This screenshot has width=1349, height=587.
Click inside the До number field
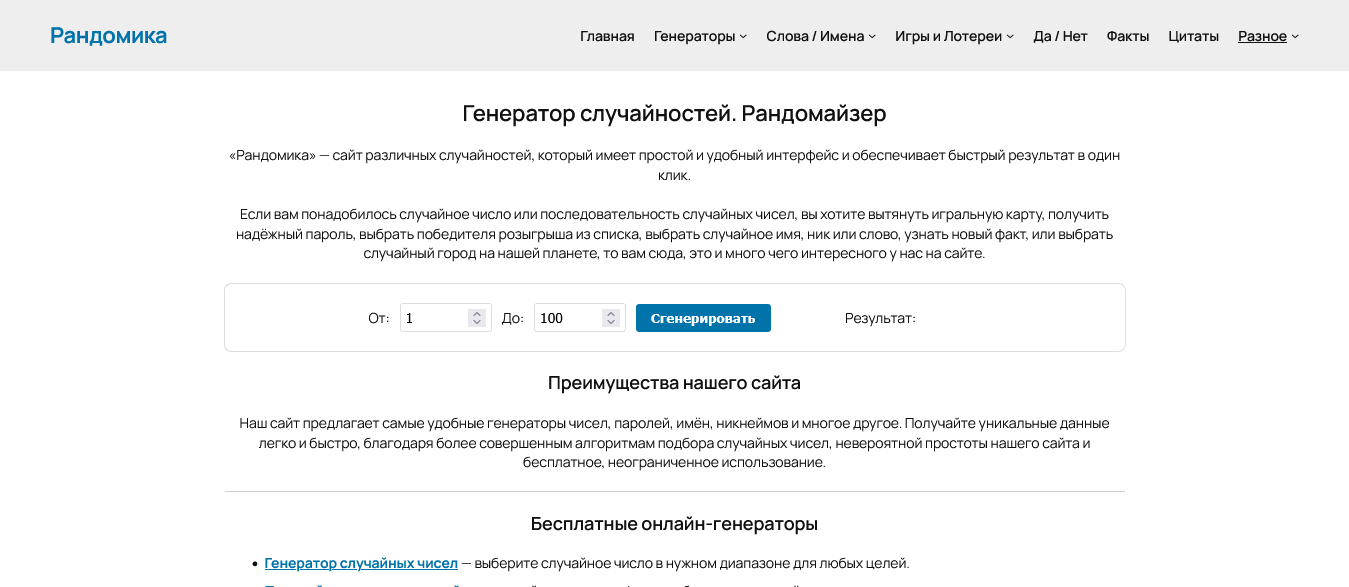[x=566, y=318]
